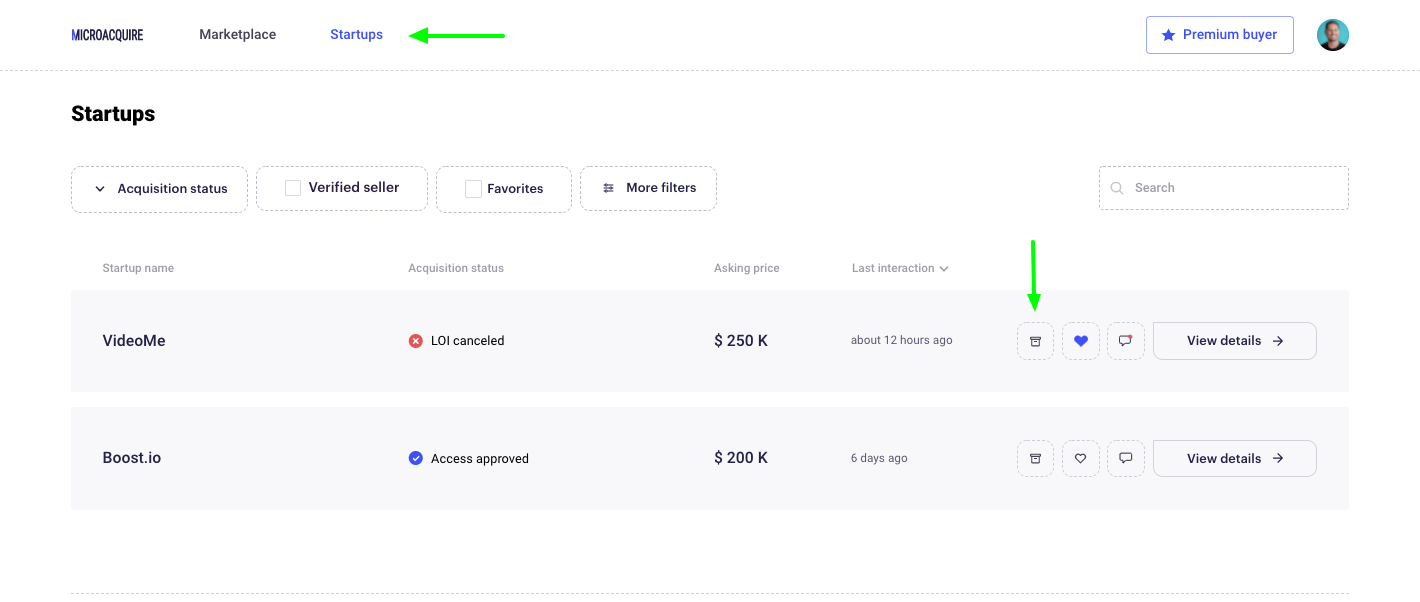
Task: Open the Startups nav tab
Action: [357, 34]
